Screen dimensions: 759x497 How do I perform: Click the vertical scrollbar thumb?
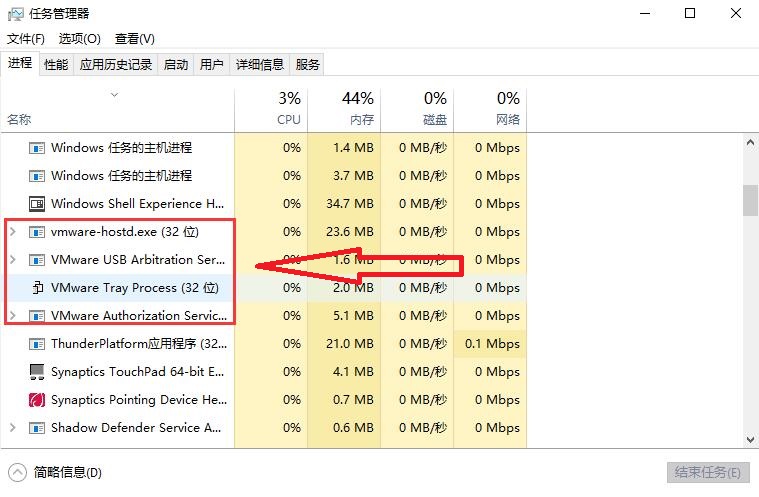pyautogui.click(x=751, y=200)
